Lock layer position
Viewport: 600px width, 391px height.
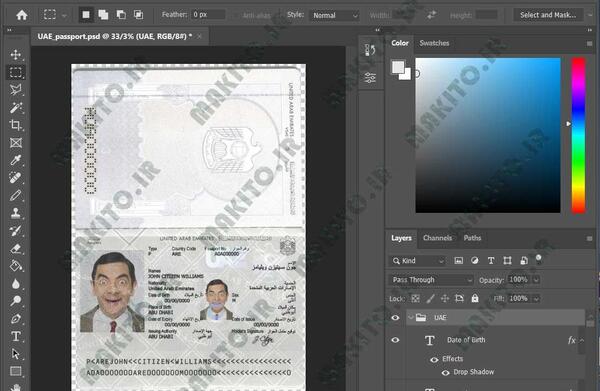click(x=445, y=298)
